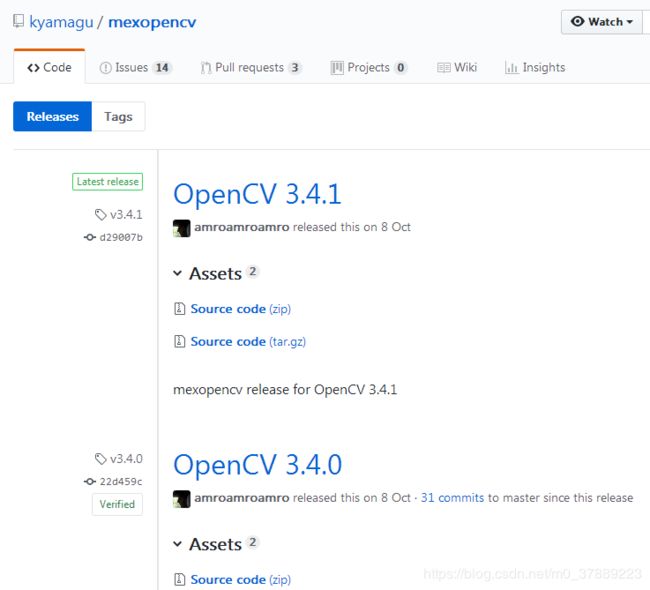Viewport: 650px width, 590px height.
Task: Switch to the Wiki tab
Action: 457,67
